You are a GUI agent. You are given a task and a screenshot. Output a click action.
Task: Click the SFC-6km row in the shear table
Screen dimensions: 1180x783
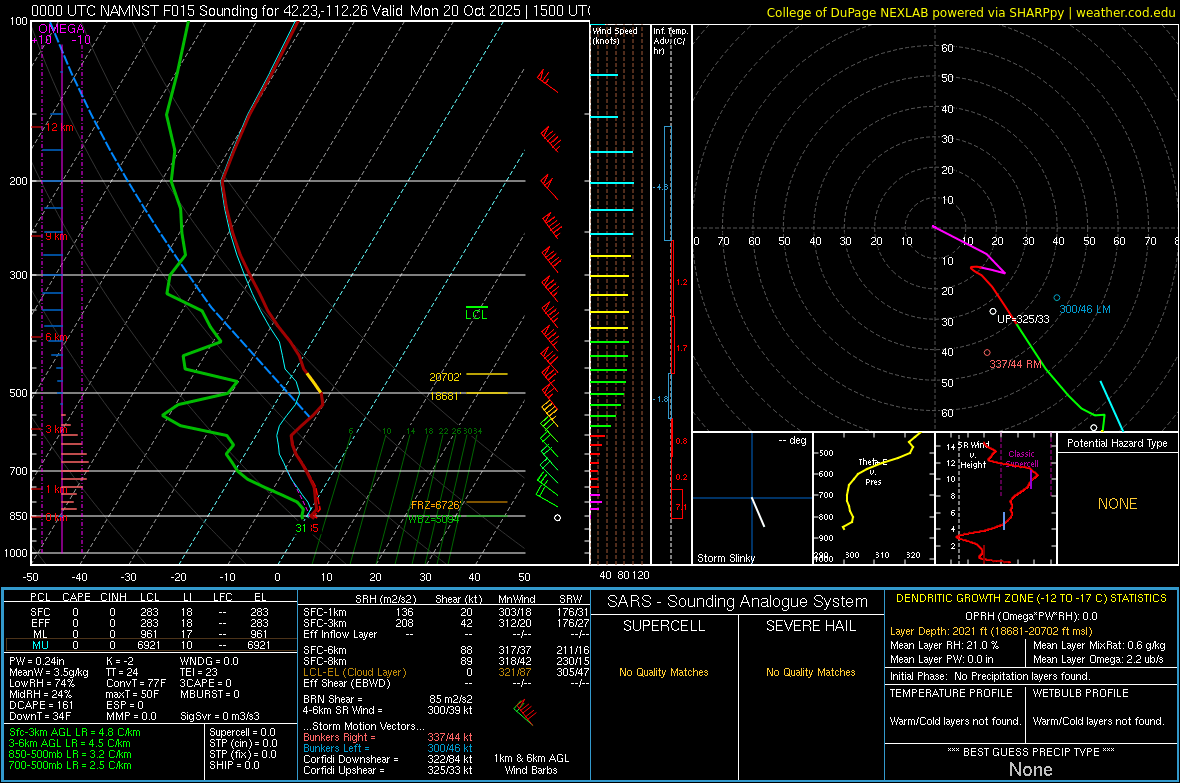[446, 650]
